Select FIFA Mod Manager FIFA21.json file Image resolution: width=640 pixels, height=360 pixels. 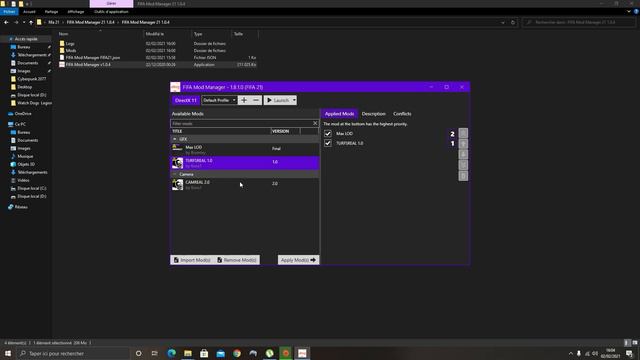tap(93, 58)
